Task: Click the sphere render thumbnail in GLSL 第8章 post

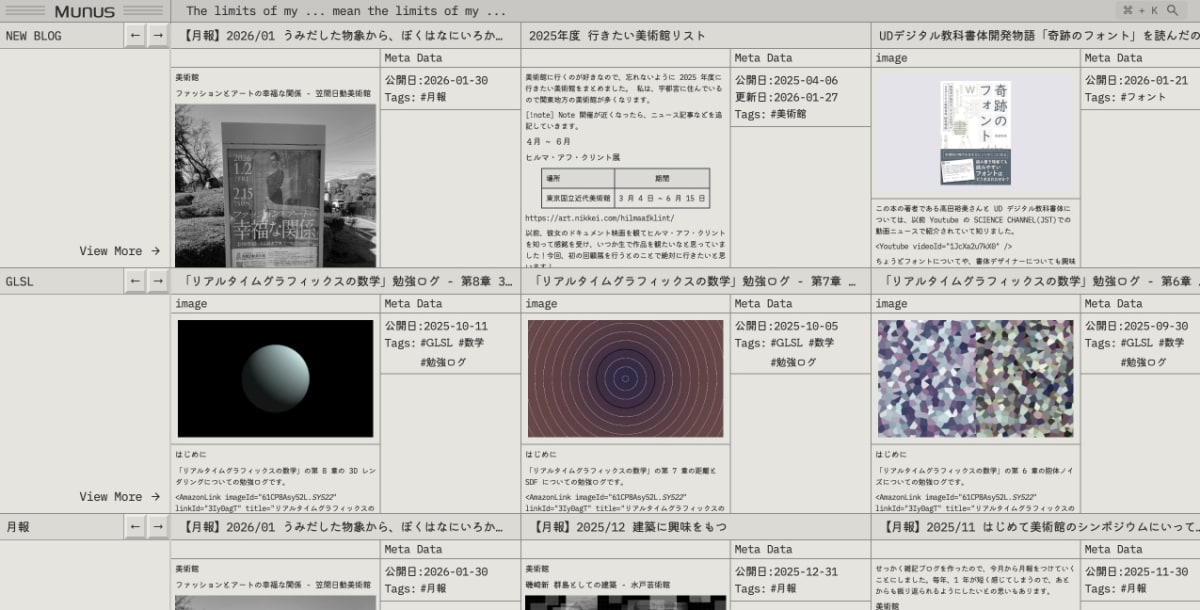Action: (x=273, y=380)
